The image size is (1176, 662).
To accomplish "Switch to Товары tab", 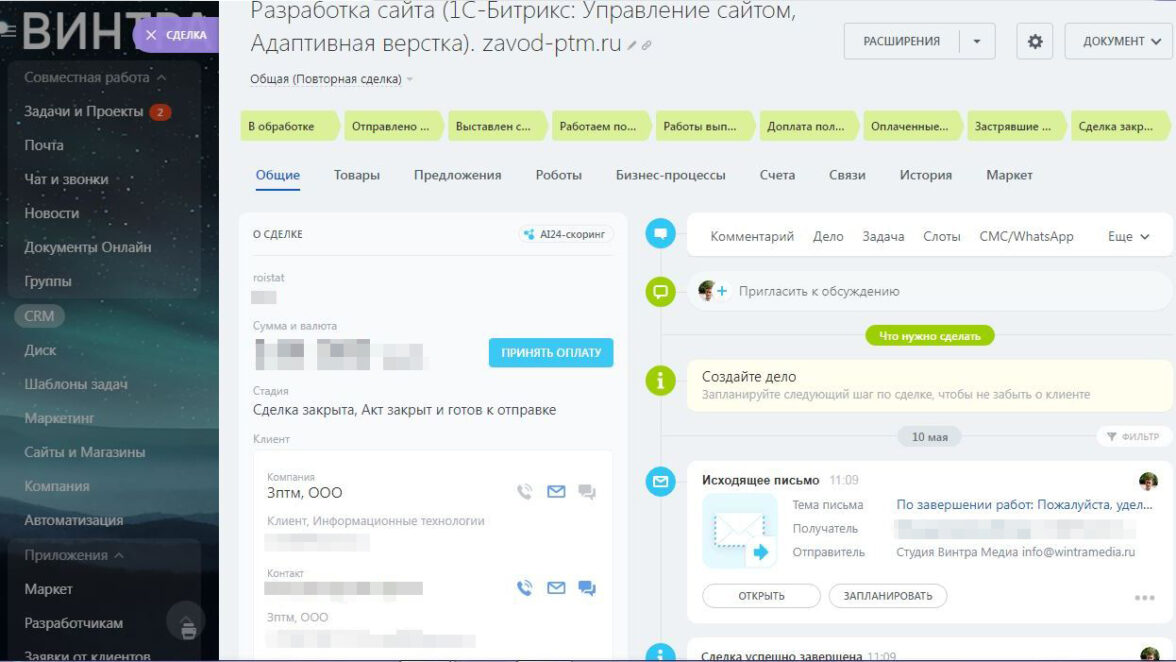I will pos(356,175).
